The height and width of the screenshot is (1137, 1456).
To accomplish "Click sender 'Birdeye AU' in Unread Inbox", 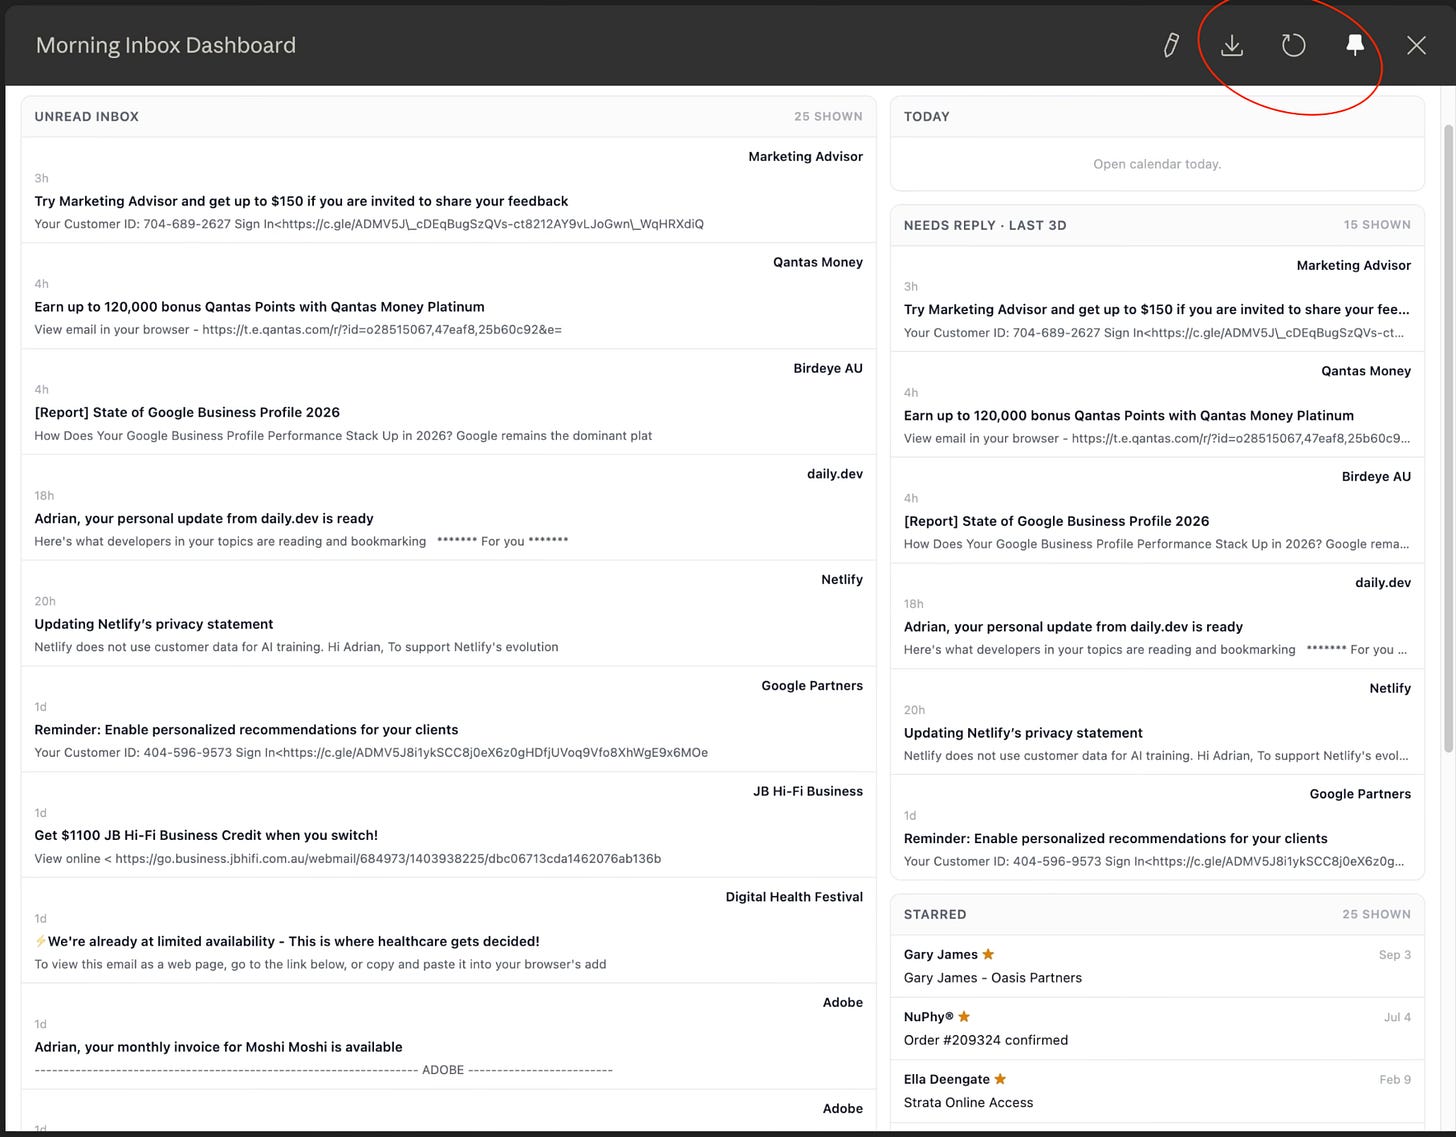I will (828, 368).
